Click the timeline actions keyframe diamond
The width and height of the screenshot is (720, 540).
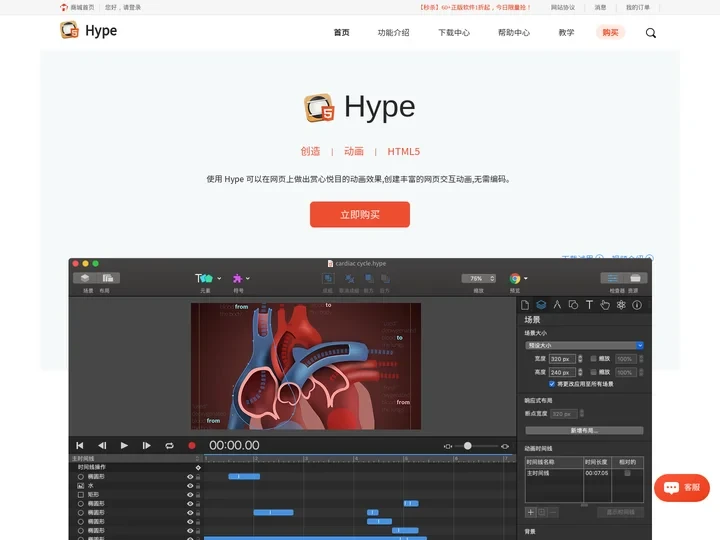[198, 467]
